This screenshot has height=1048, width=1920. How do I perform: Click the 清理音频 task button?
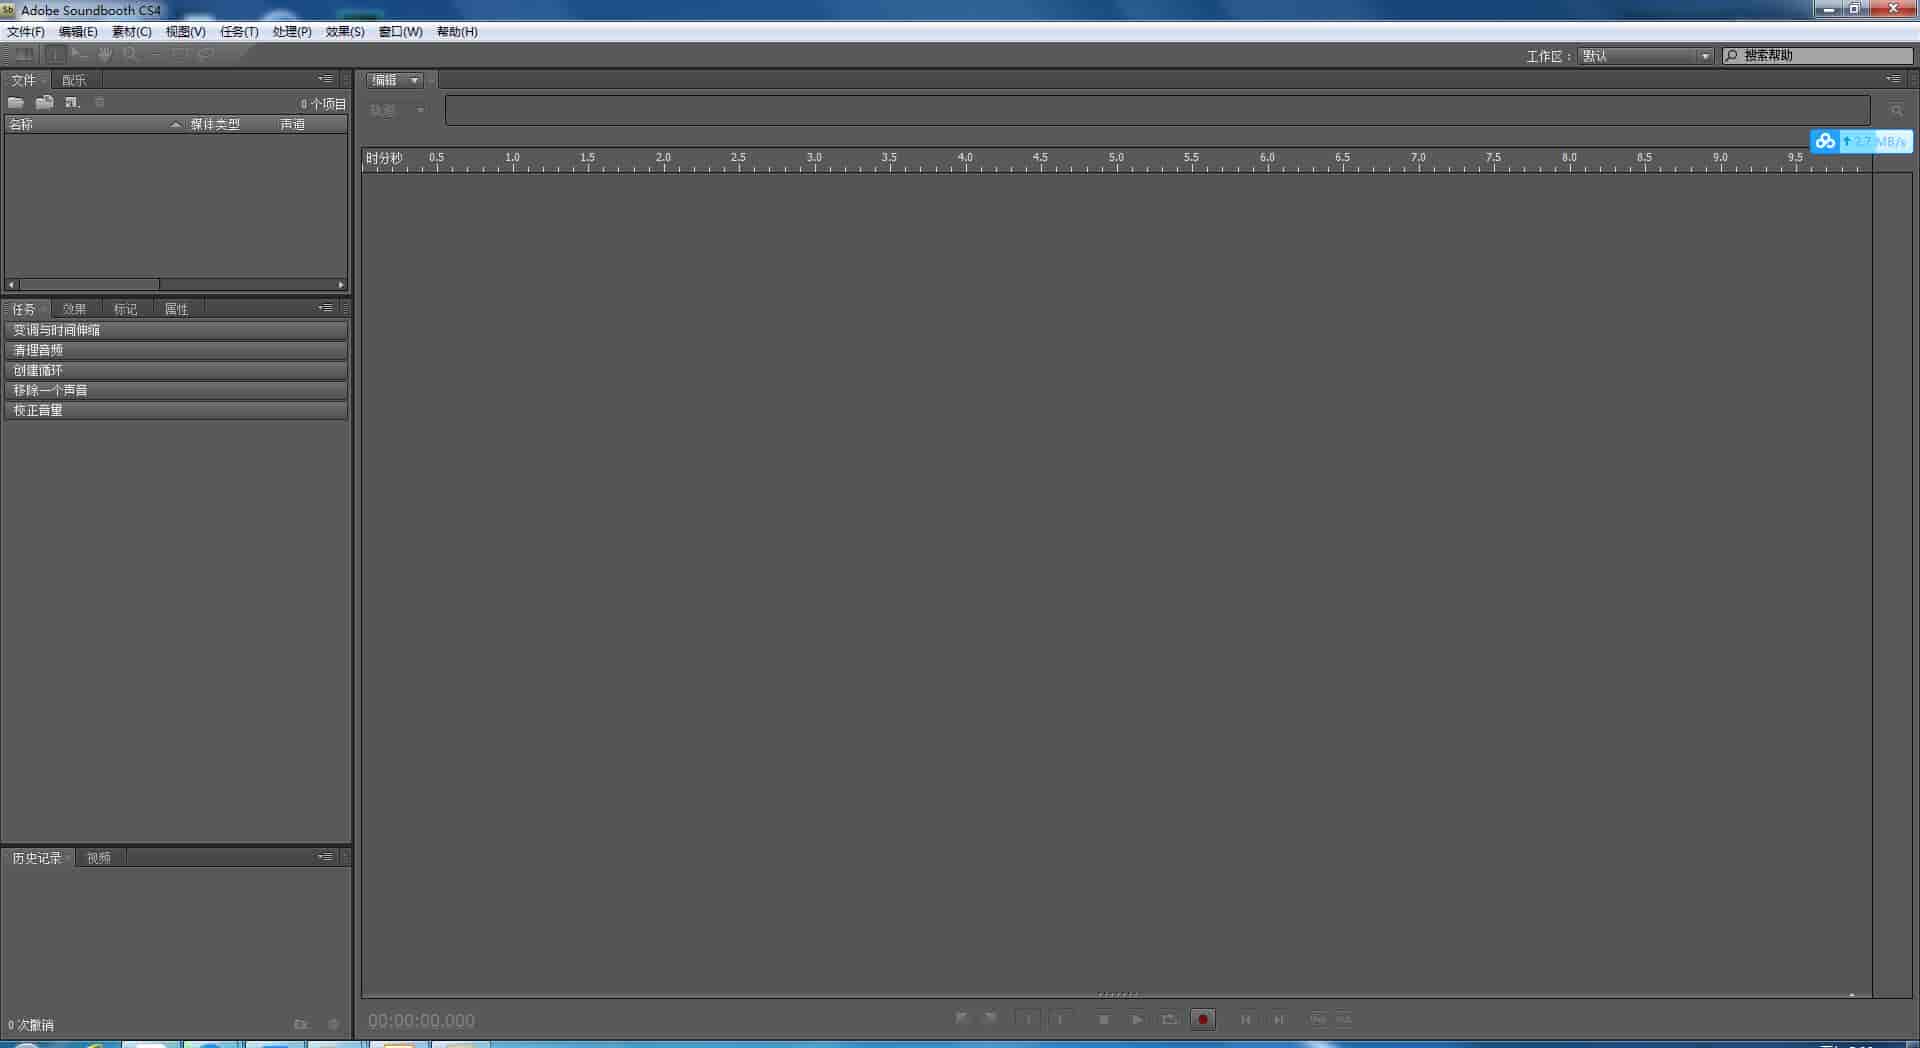pos(176,350)
